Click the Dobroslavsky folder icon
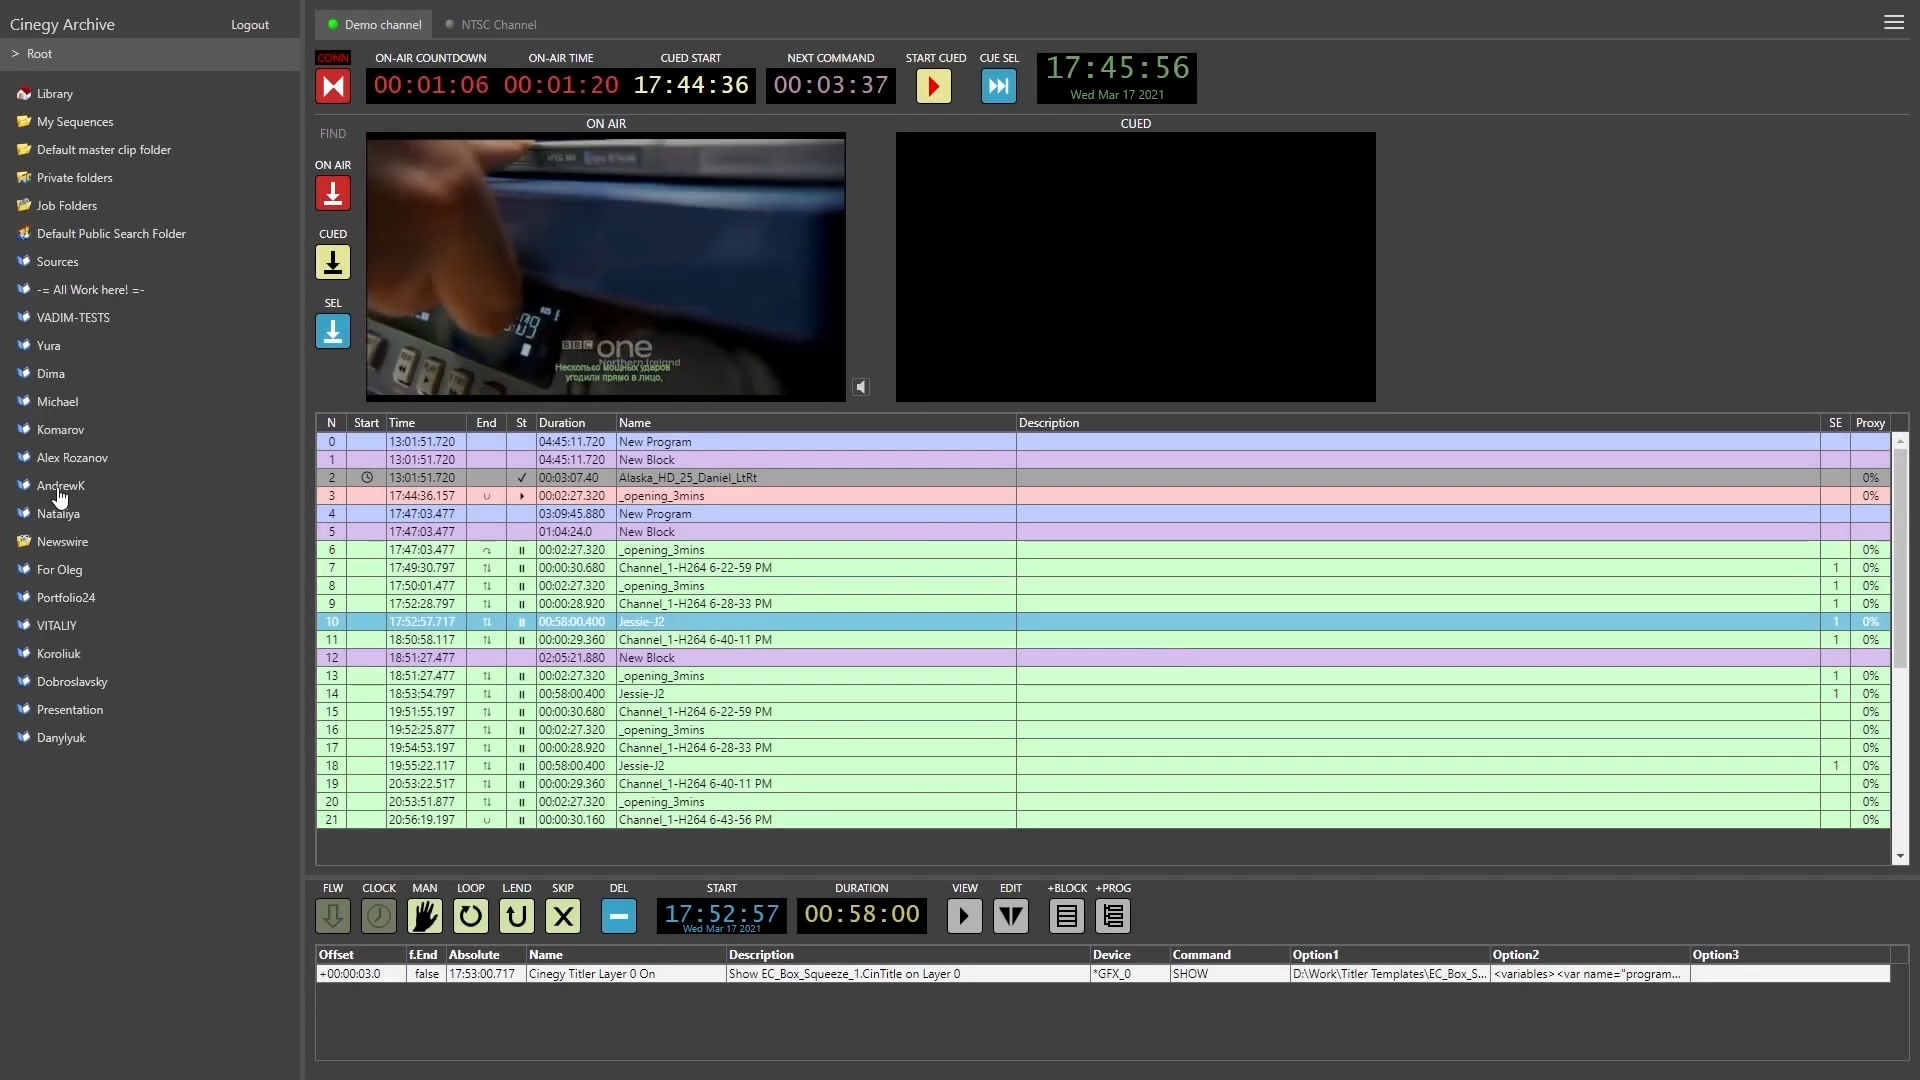Image resolution: width=1920 pixels, height=1080 pixels. [24, 681]
